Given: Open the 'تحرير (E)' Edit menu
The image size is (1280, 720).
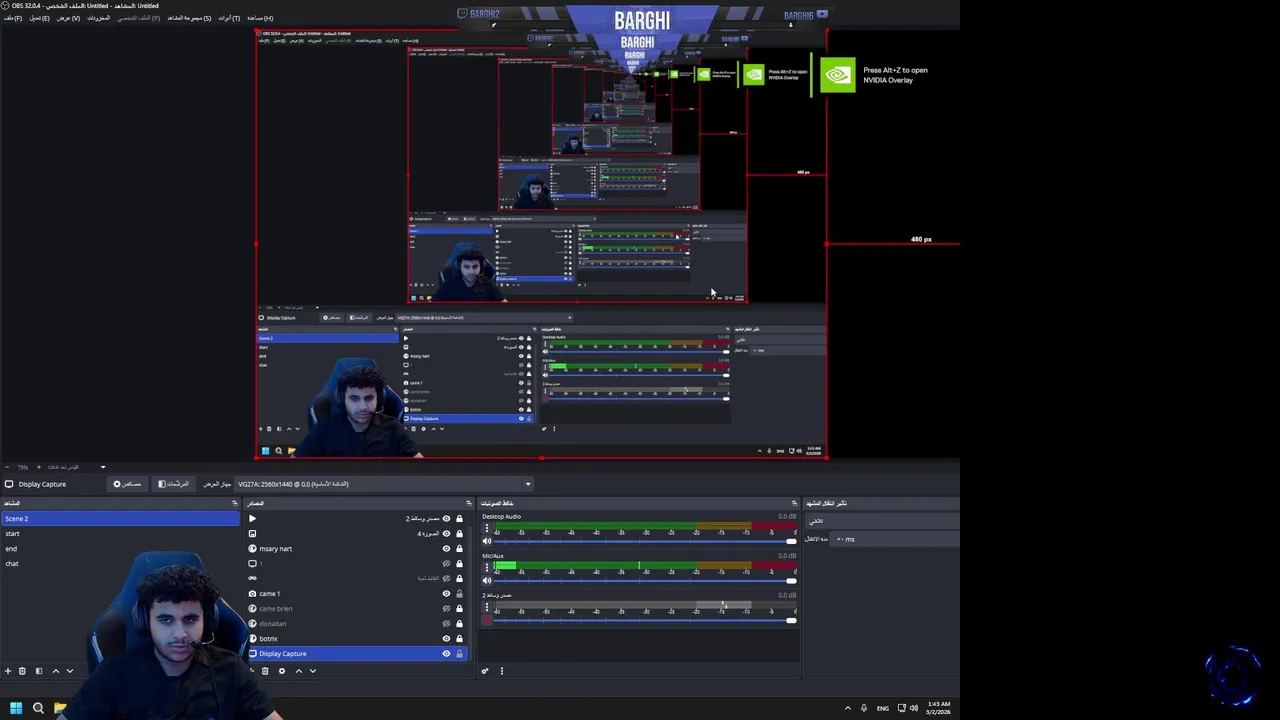Looking at the screenshot, I should tap(40, 18).
